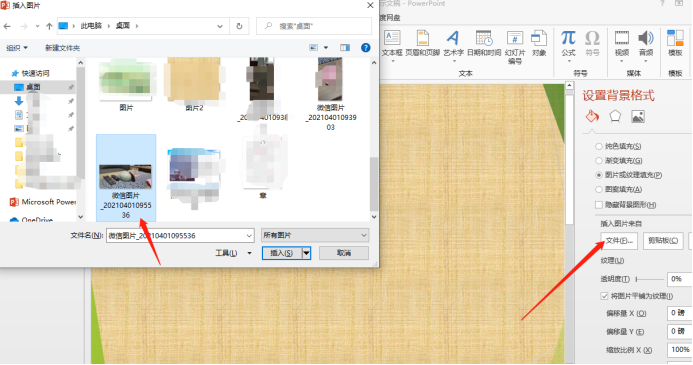This screenshot has width=693, height=365.
Task: Toggle the preview pane icon
Action: pos(345,48)
